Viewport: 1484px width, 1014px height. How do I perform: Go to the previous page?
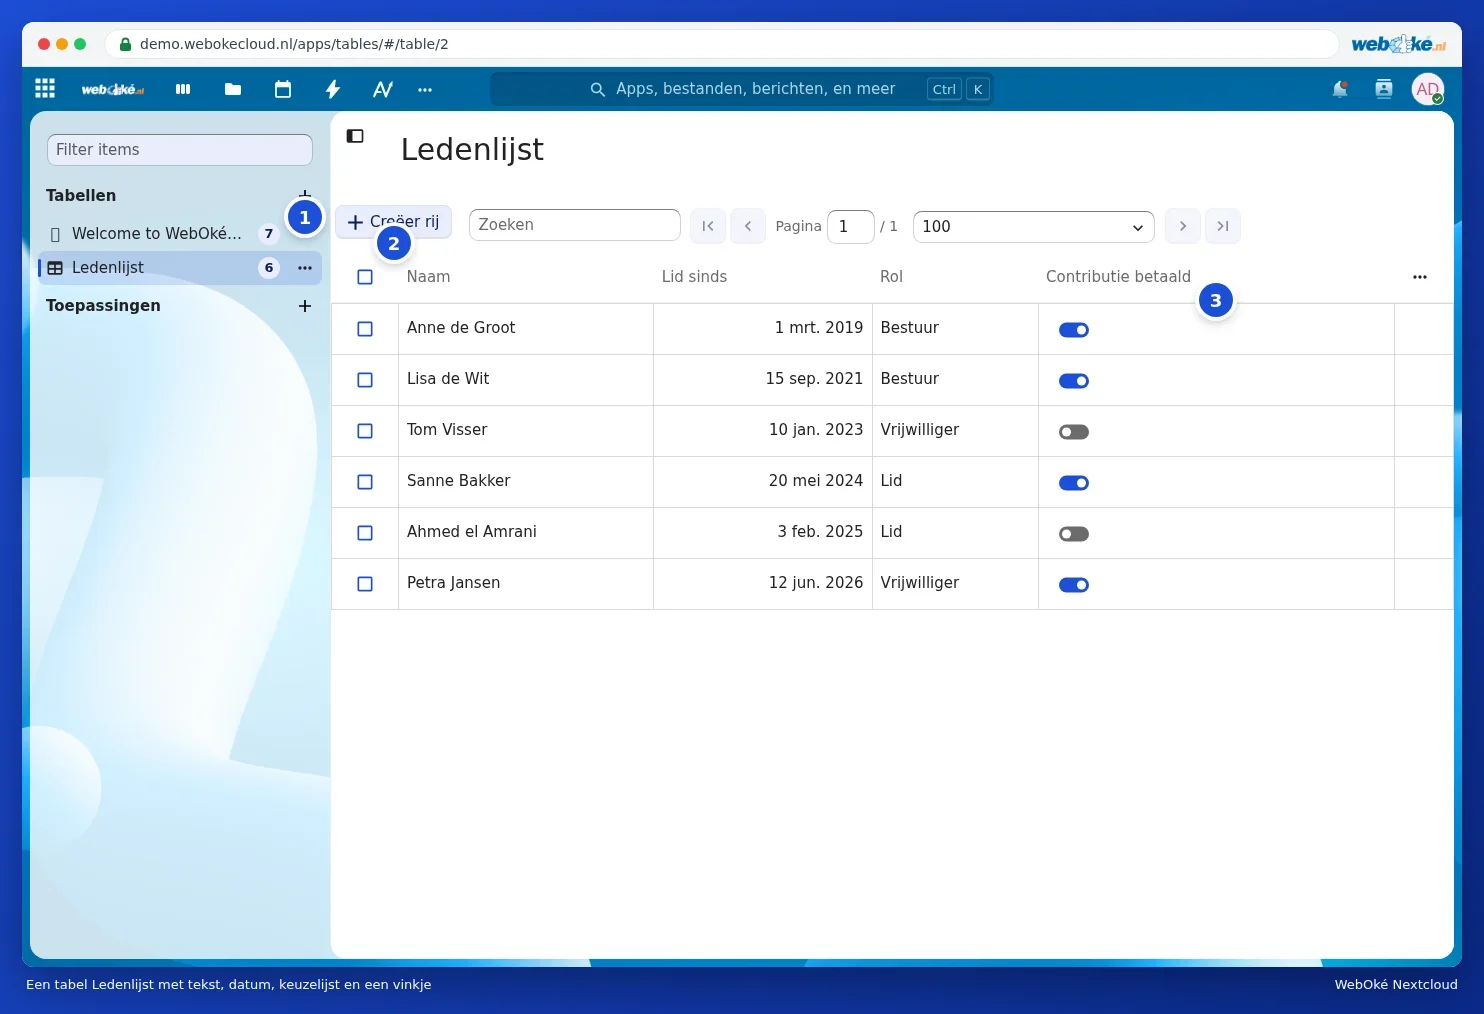point(748,226)
